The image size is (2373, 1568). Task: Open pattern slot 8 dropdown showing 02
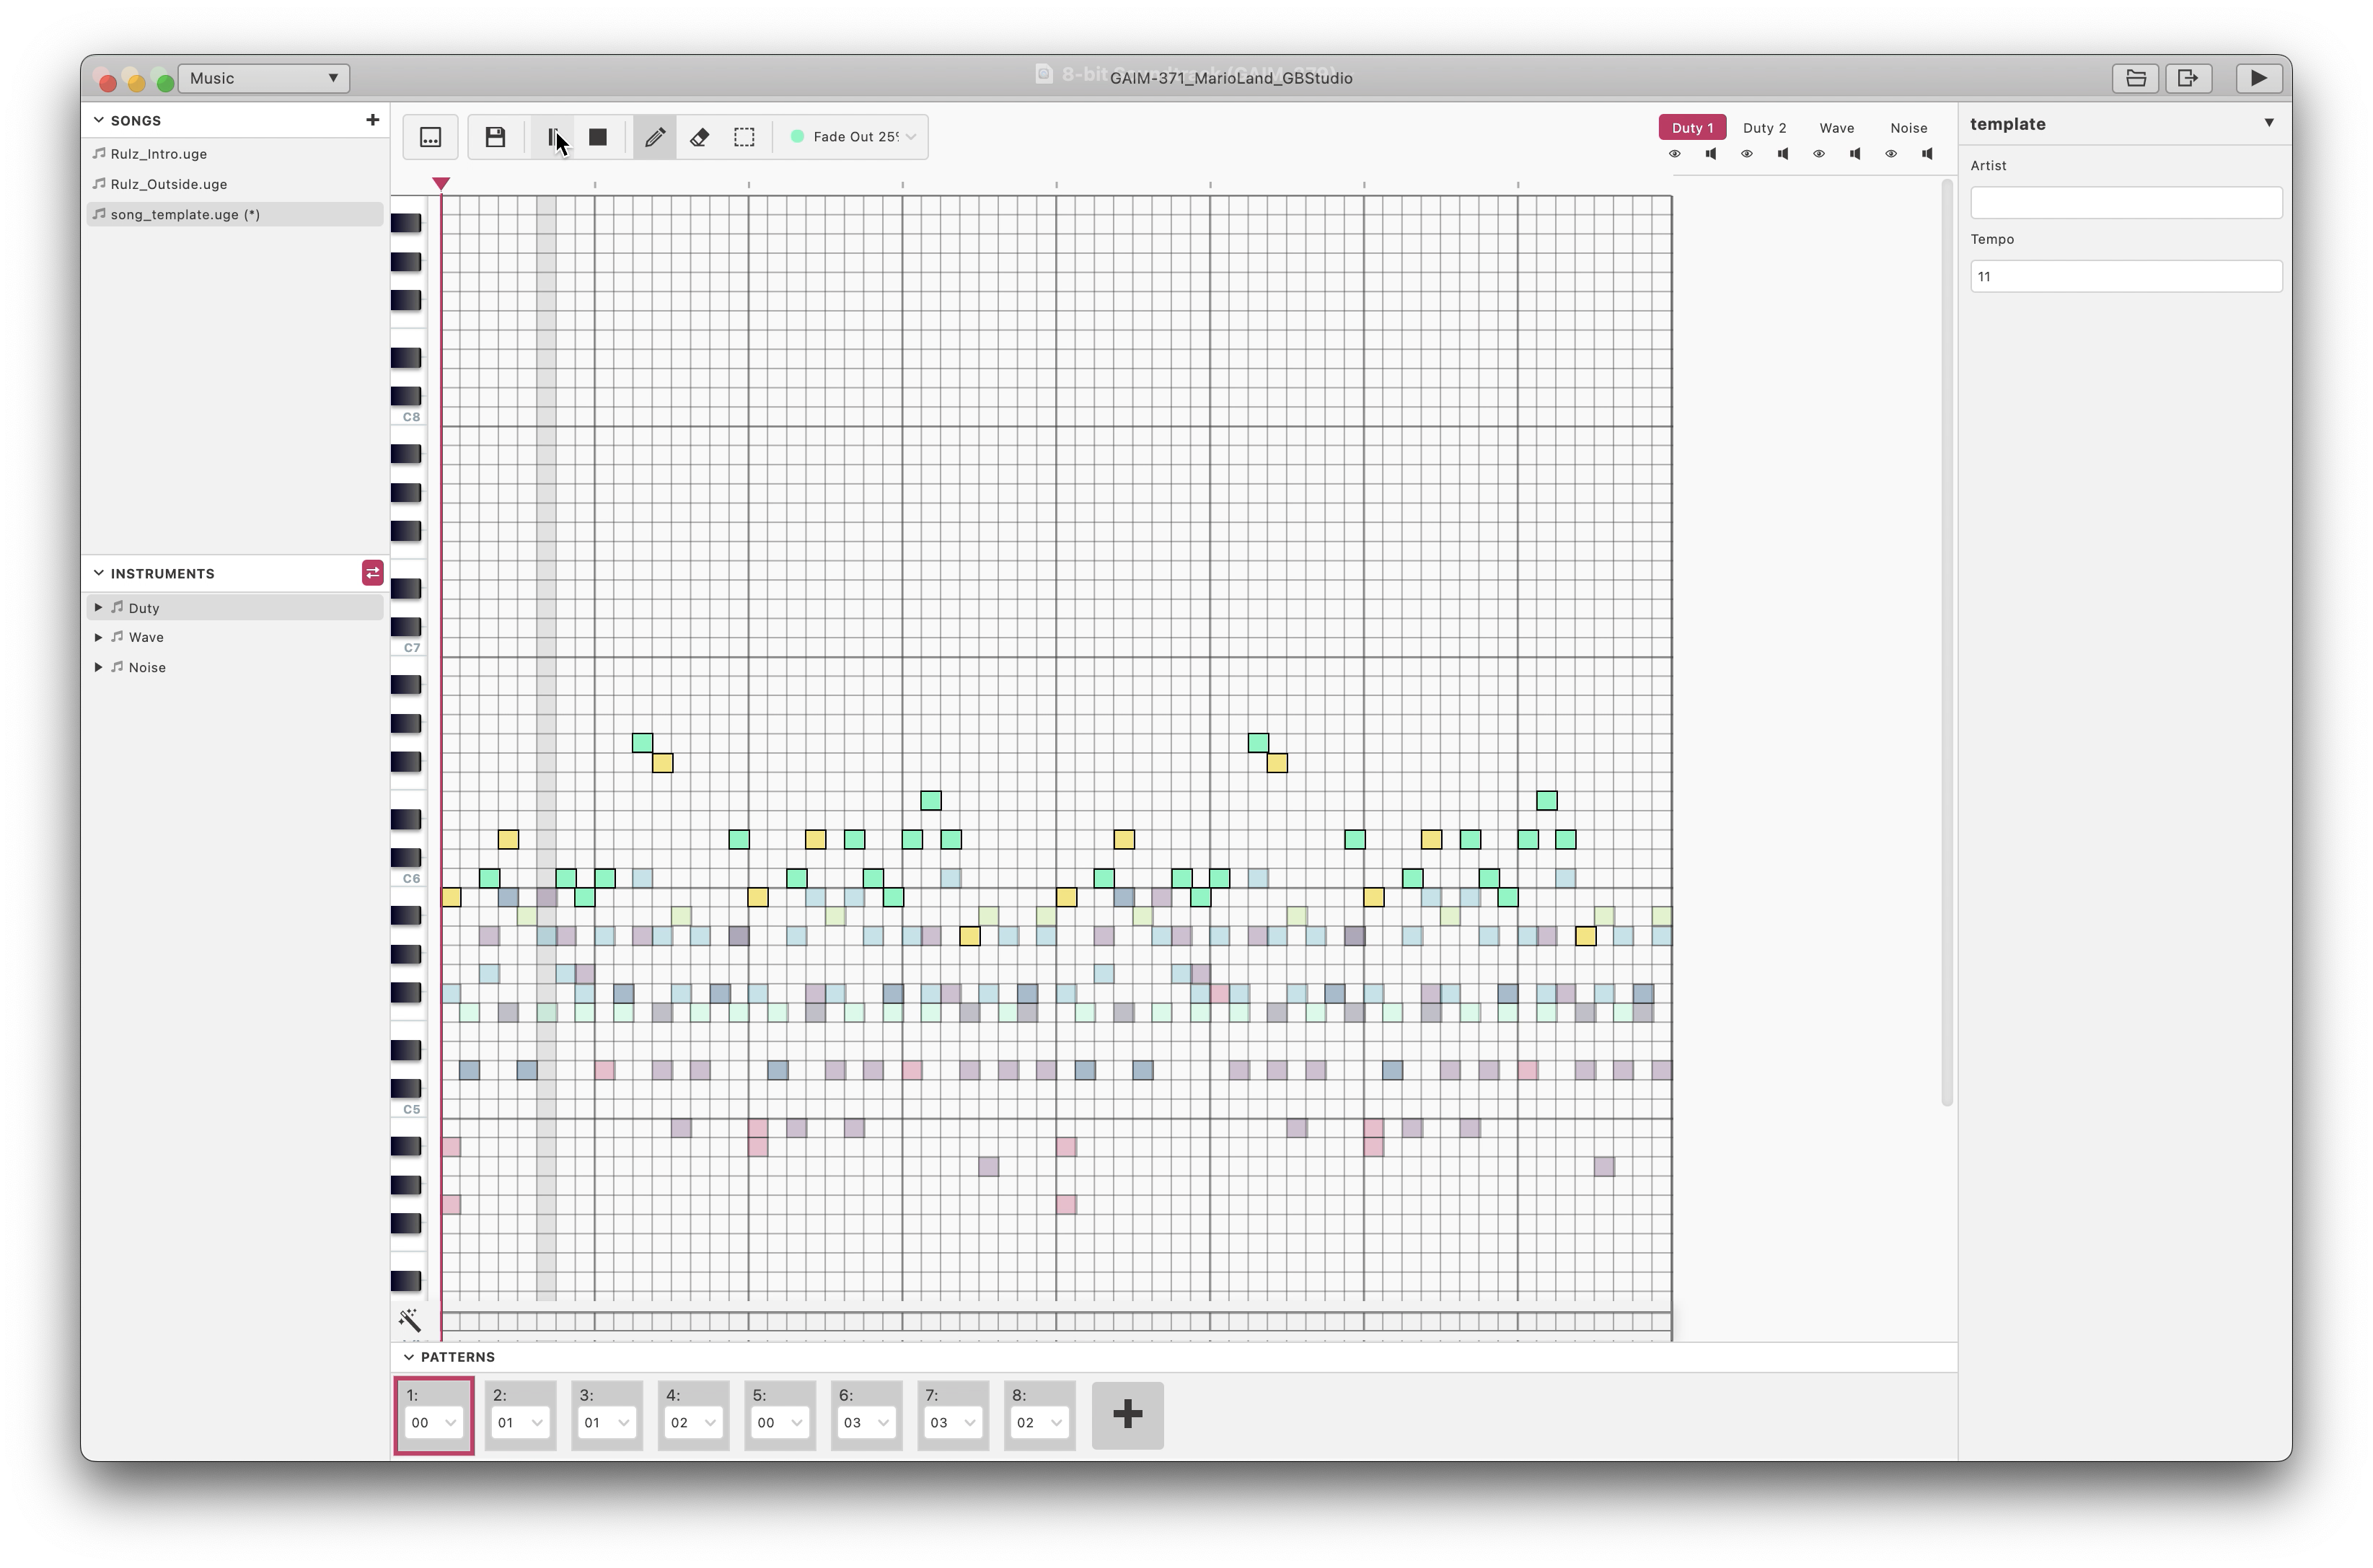pos(1039,1423)
